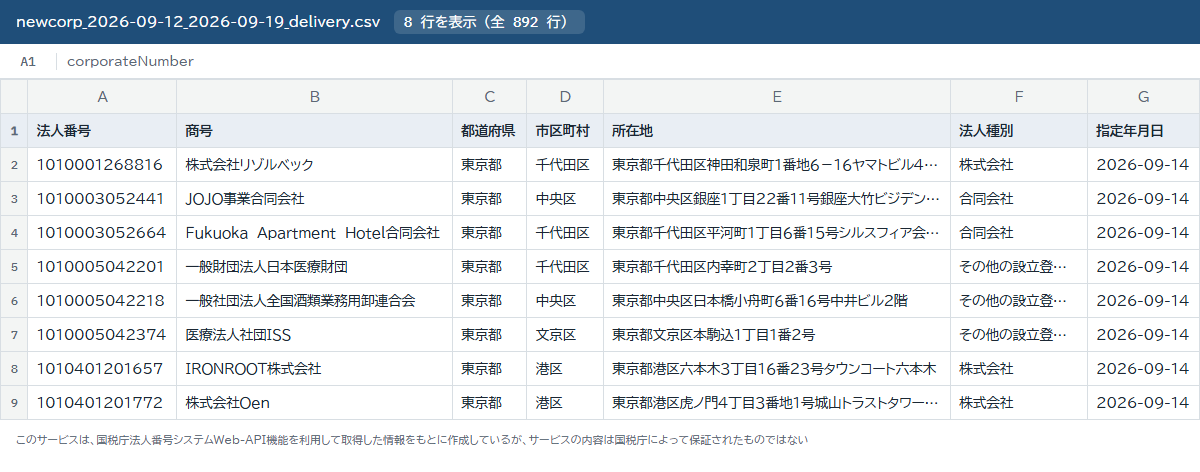Click 文京区 city cell
This screenshot has height=472, width=1200.
tap(565, 335)
